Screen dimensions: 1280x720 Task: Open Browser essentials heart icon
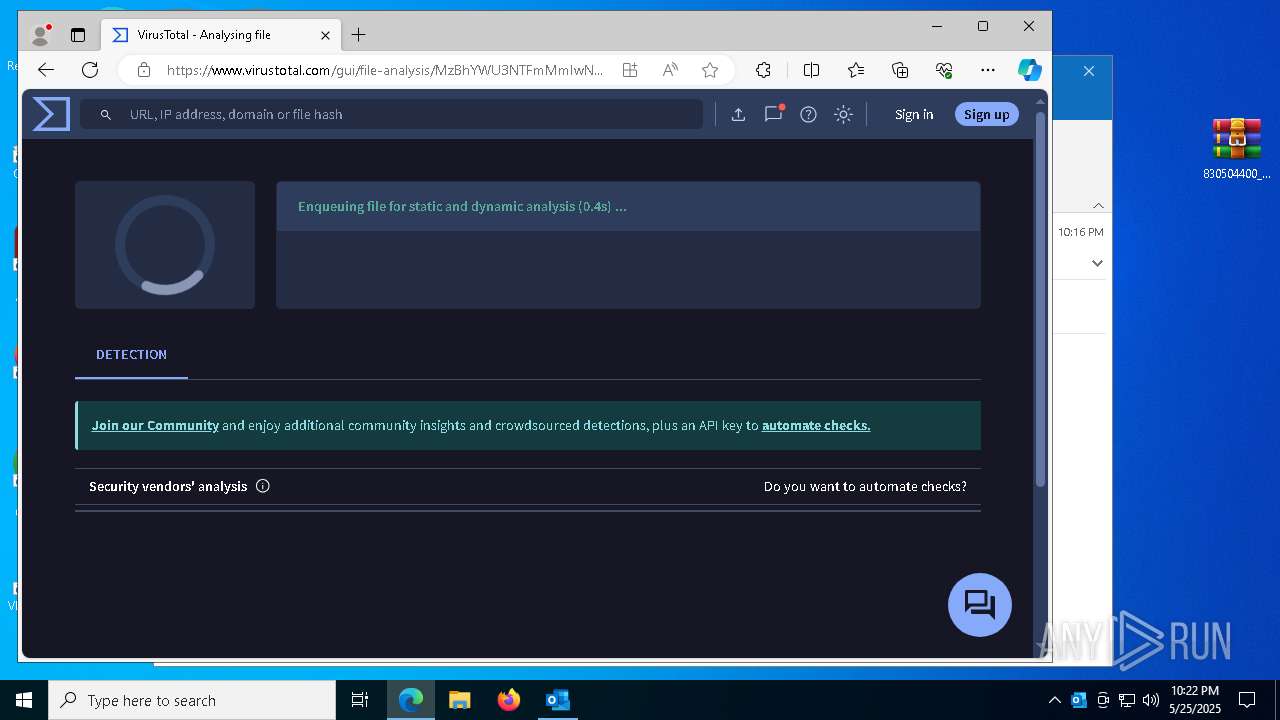[944, 70]
